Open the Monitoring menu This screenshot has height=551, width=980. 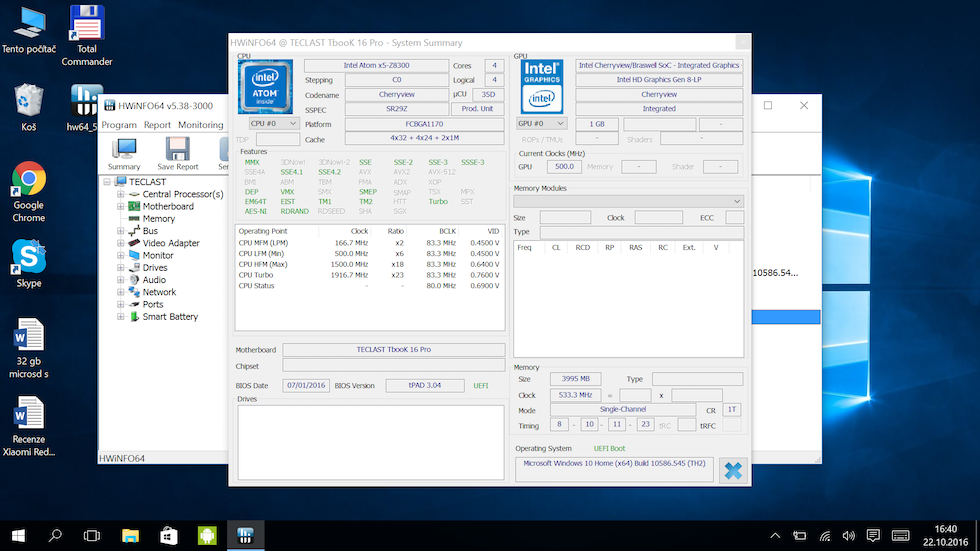point(200,125)
